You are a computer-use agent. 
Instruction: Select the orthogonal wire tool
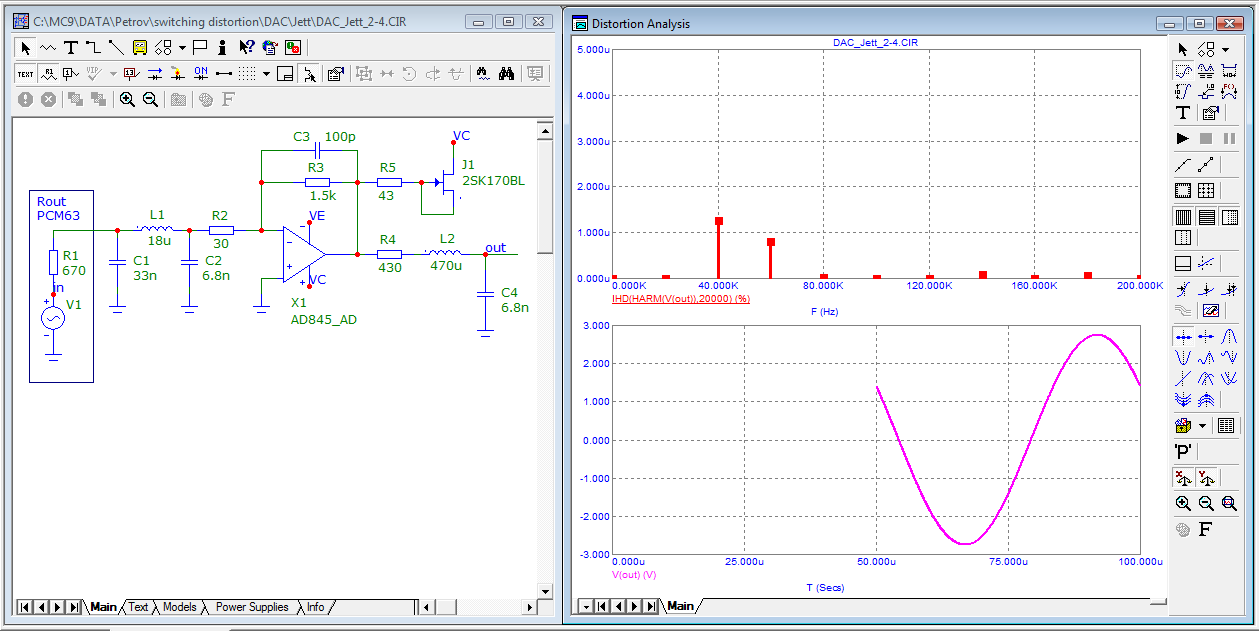(x=93, y=47)
